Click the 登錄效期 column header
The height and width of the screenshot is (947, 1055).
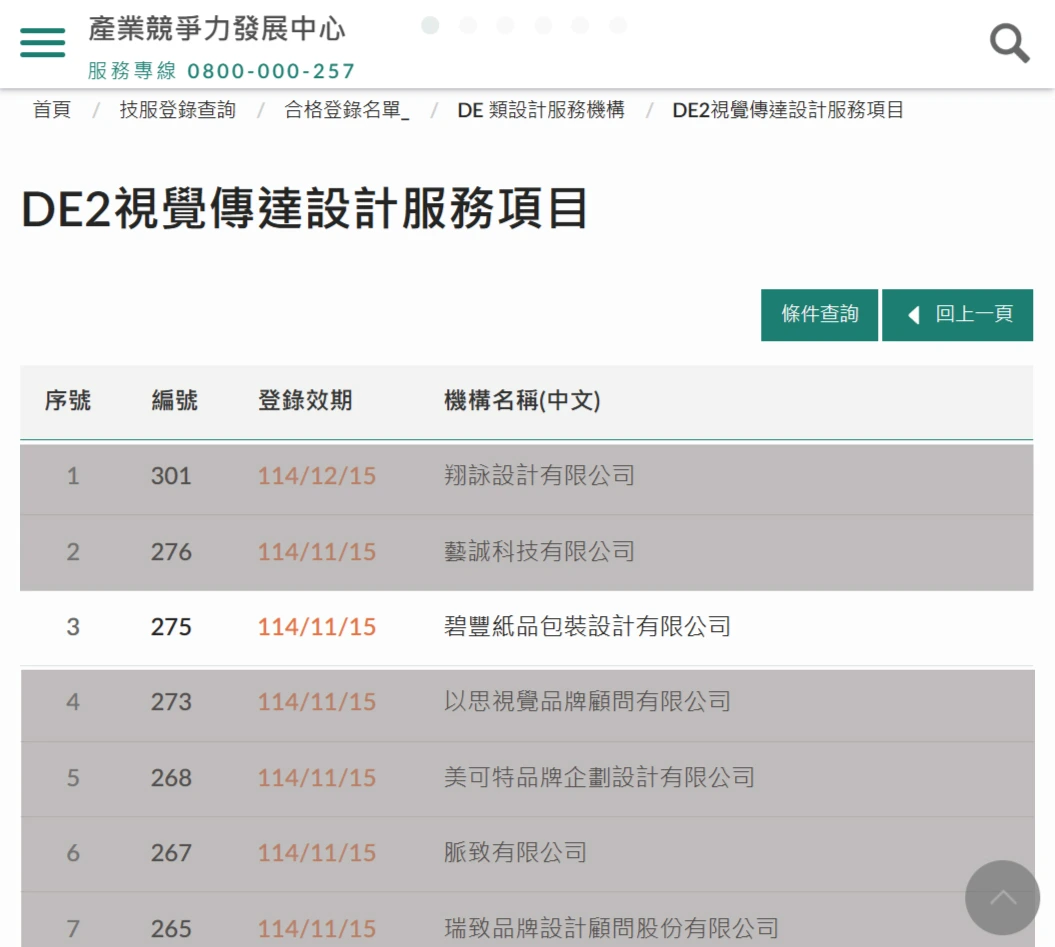coord(305,401)
